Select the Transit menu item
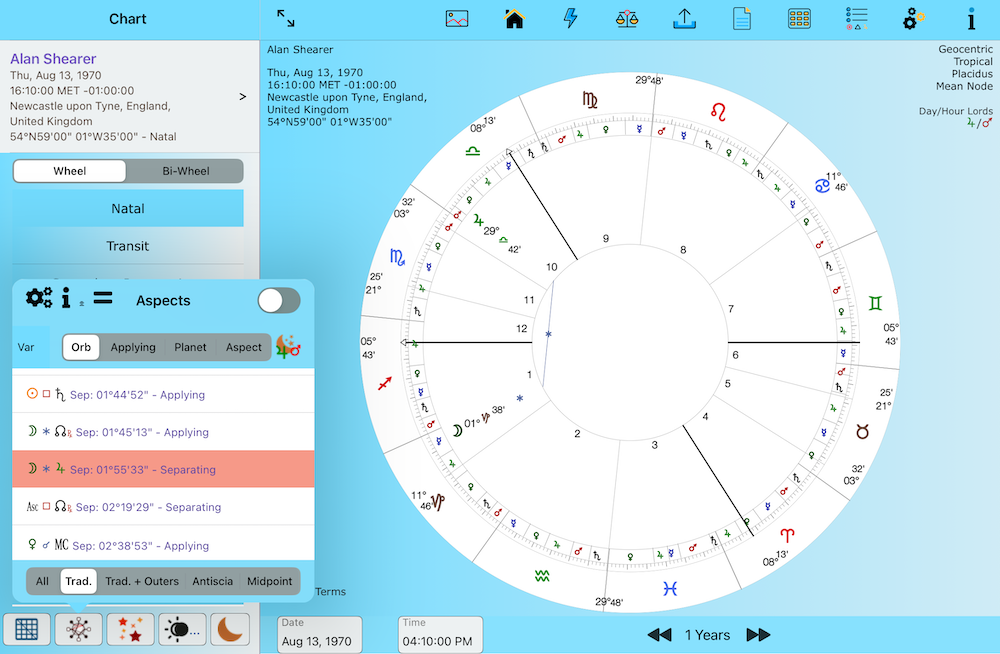This screenshot has height=654, width=1000. click(x=128, y=246)
